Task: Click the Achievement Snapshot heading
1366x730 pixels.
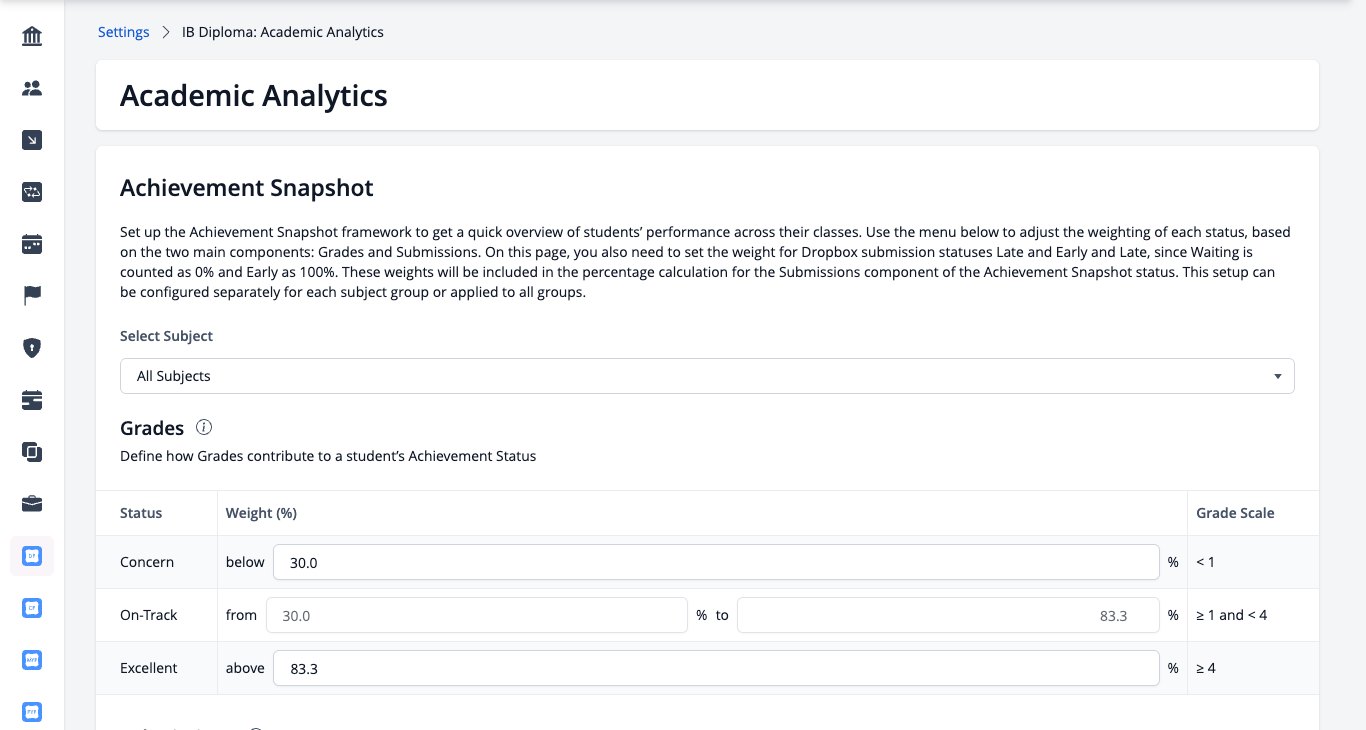Action: click(x=247, y=188)
